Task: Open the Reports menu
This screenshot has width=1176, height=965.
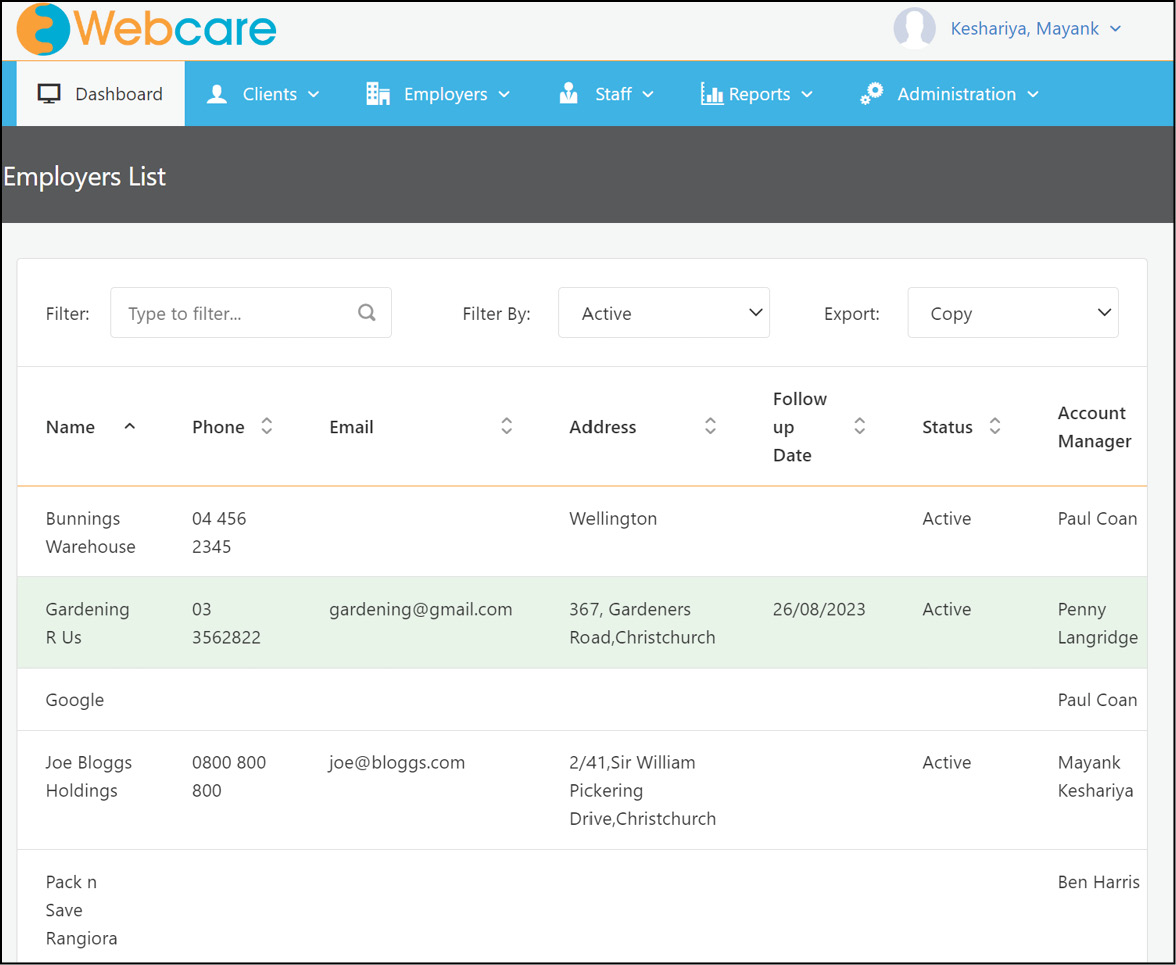Action: pos(757,94)
